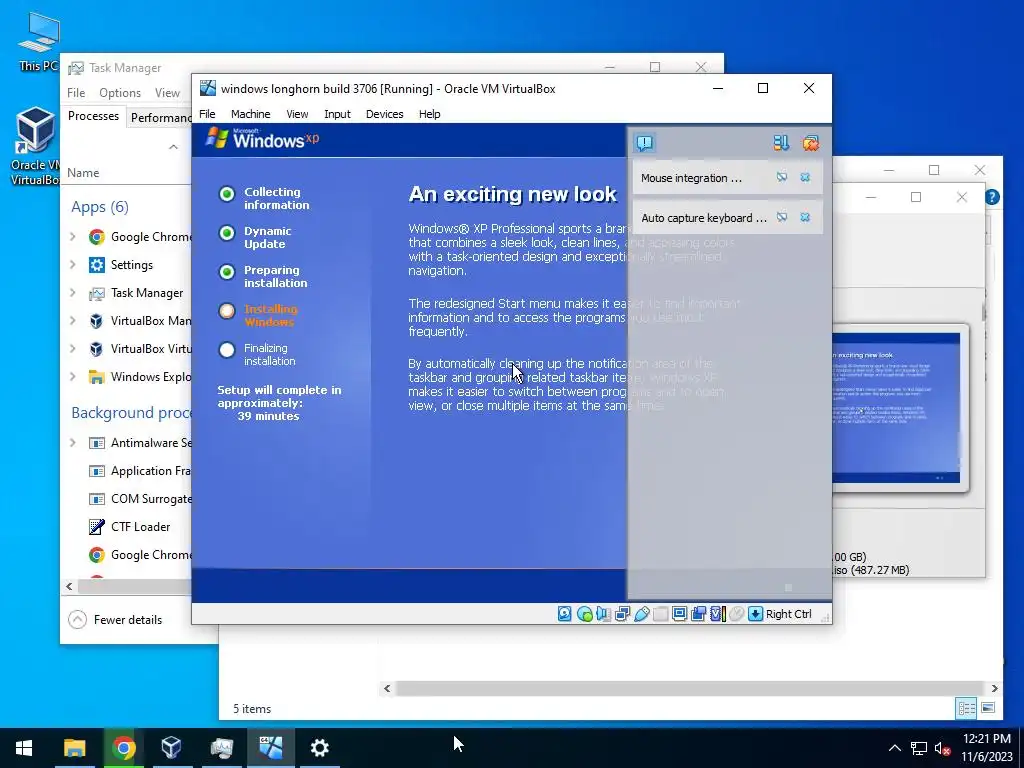Open the Windows Start menu
Image resolution: width=1024 pixels, height=768 pixels.
[24, 748]
